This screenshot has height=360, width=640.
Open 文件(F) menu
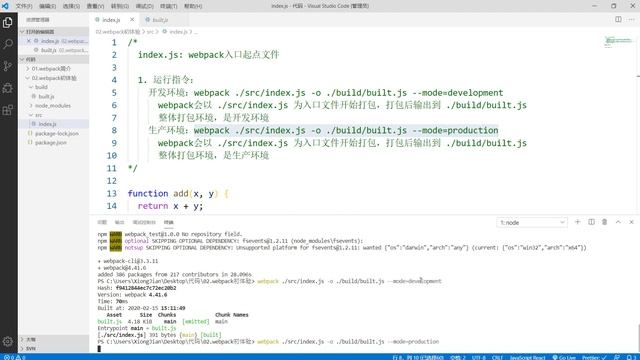[x=24, y=6]
